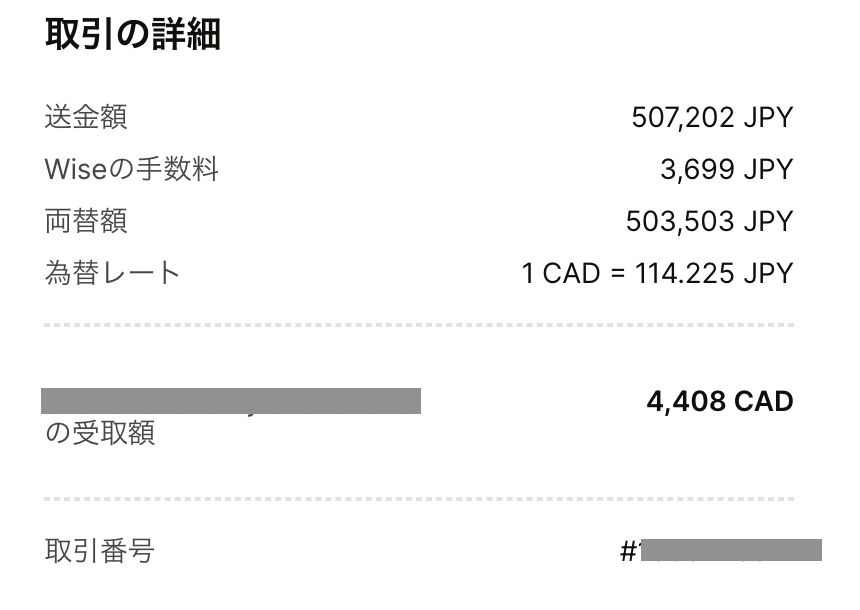Screen dimensions: 860x610
Task: Select the 取引番号 label
Action: pyautogui.click(x=100, y=551)
